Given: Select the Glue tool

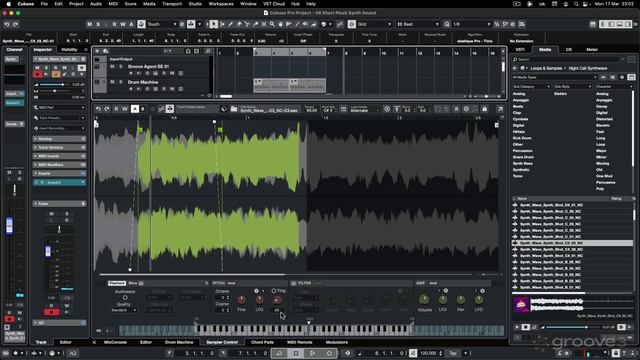Looking at the screenshot, I should coord(256,24).
